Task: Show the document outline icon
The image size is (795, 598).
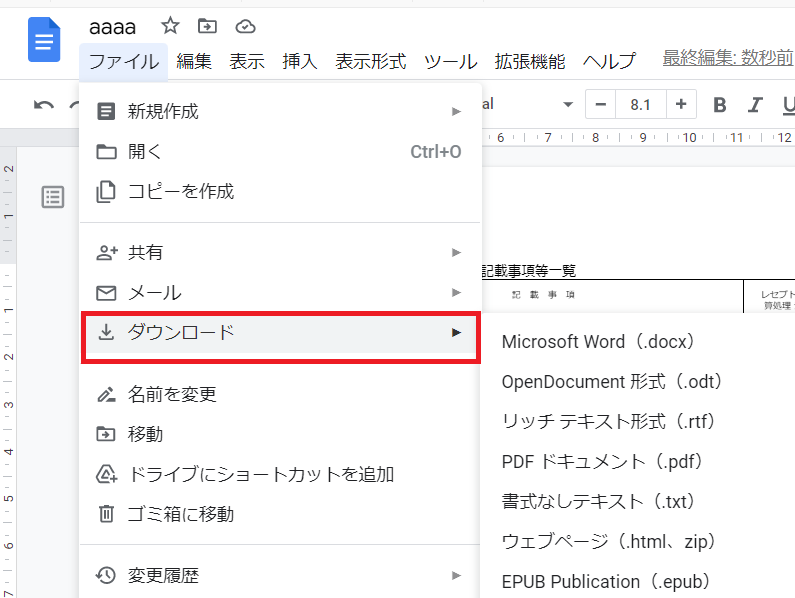Action: (x=53, y=197)
